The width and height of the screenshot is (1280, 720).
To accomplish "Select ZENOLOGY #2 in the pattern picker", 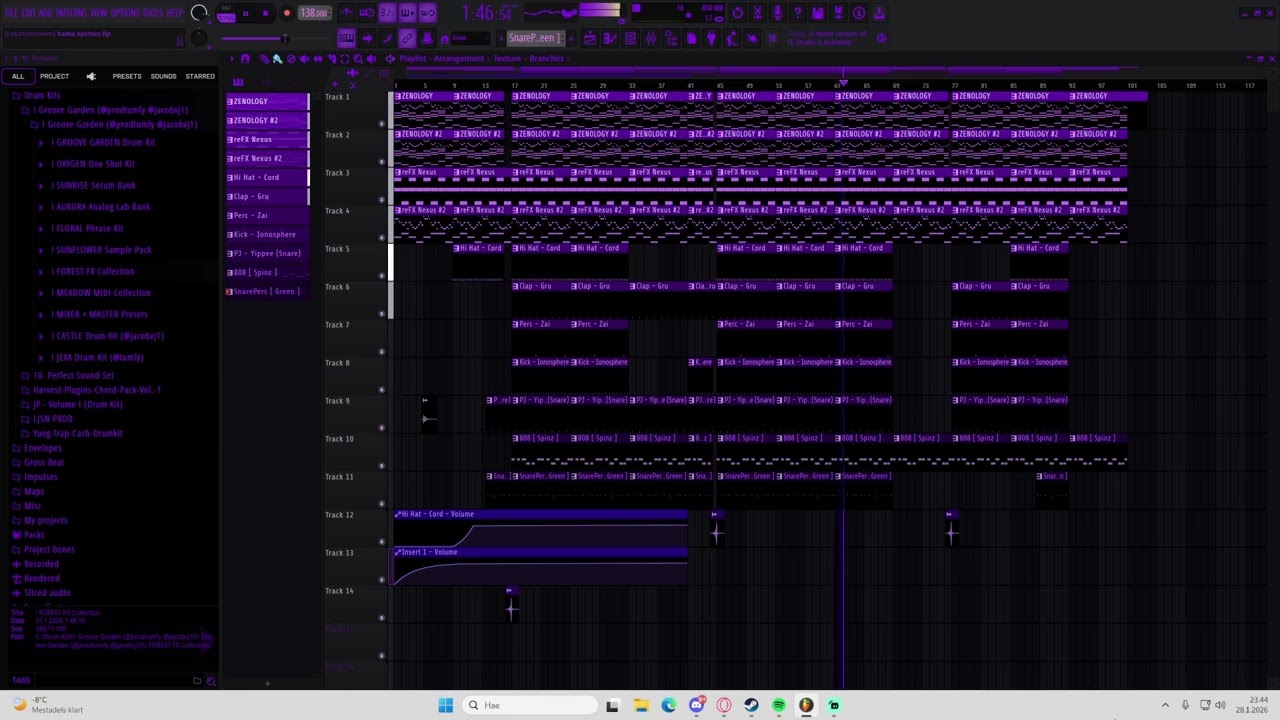I will [268, 120].
